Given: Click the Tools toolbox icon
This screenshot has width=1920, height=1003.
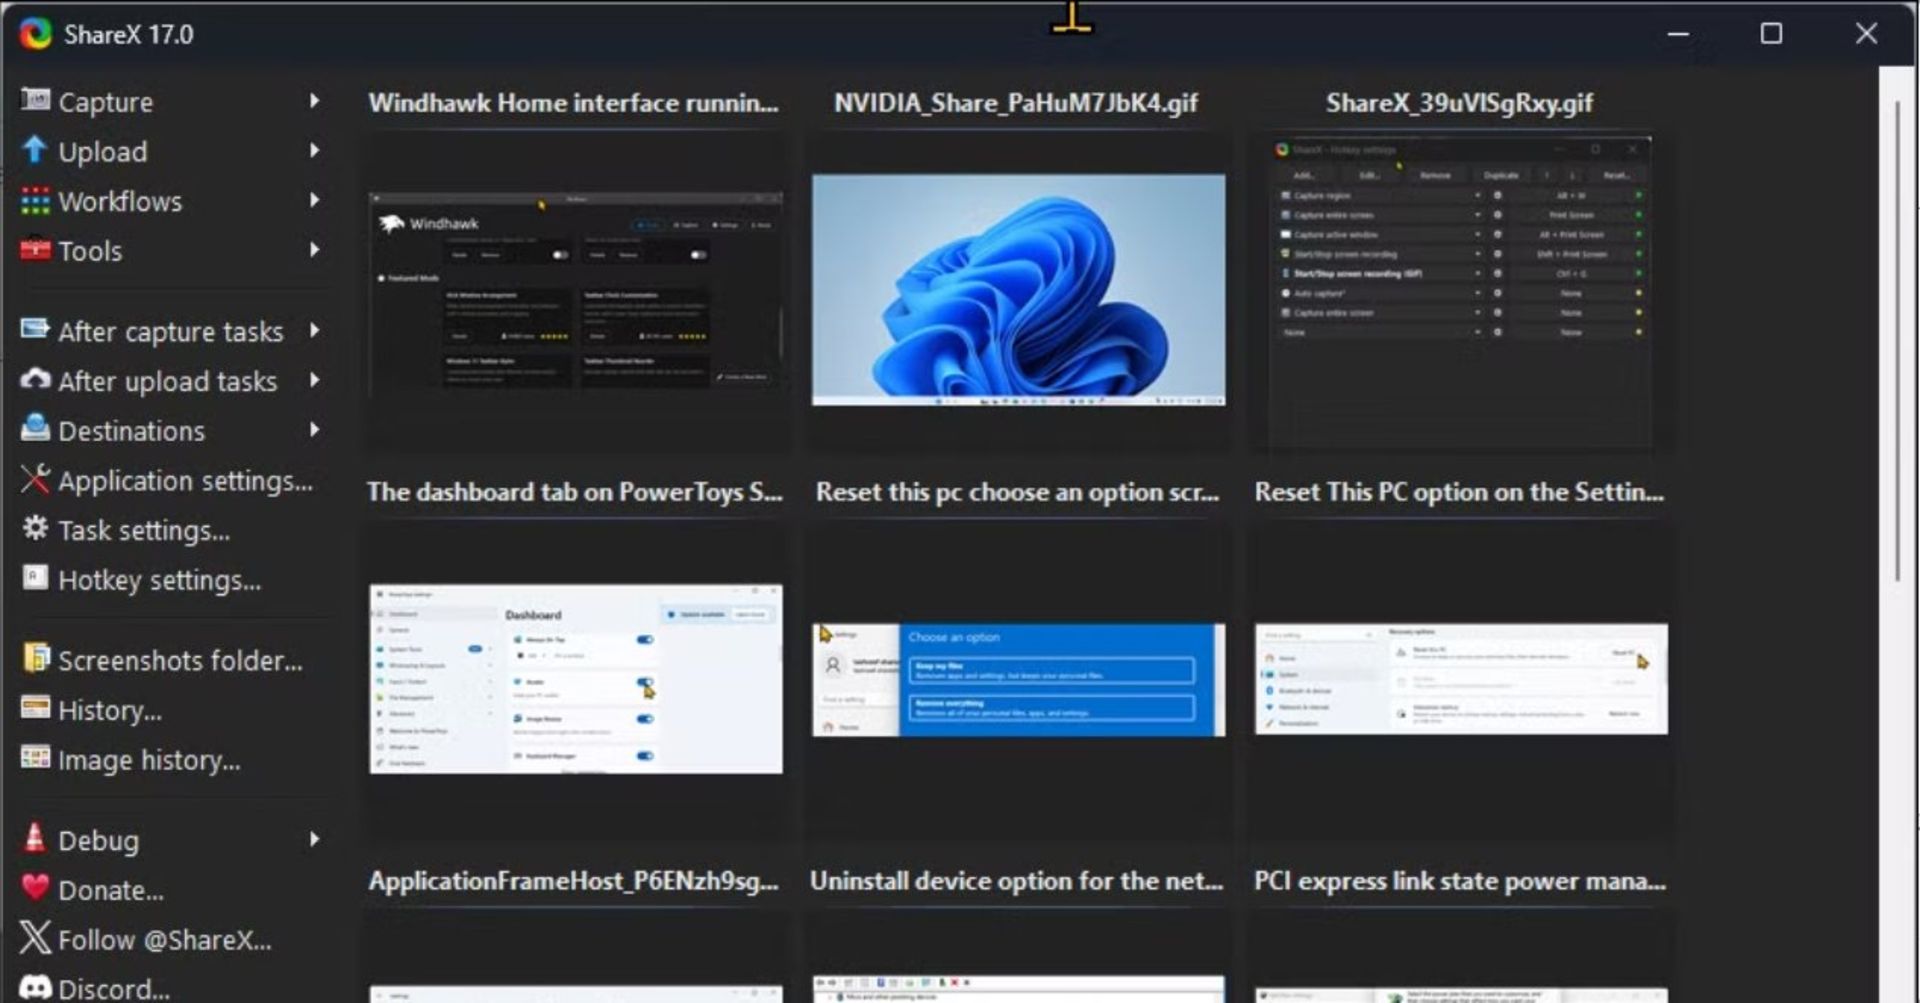Looking at the screenshot, I should (35, 249).
